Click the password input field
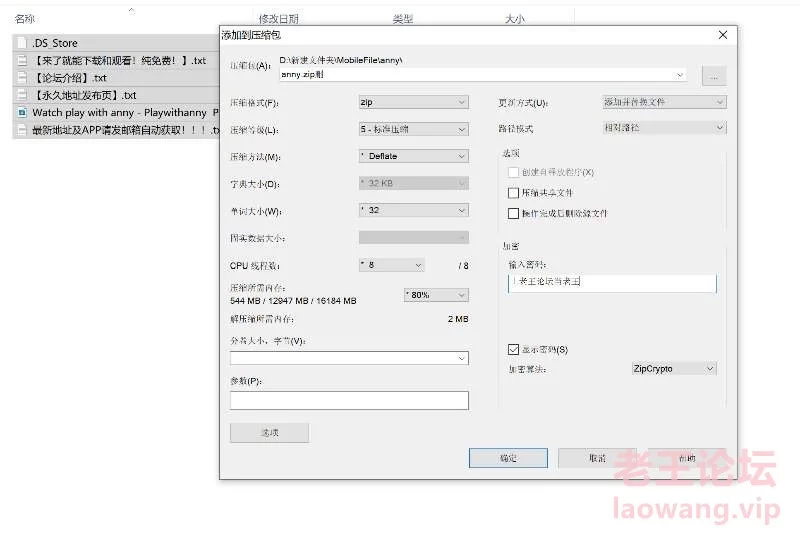Screen dimensions: 800x534 point(612,283)
